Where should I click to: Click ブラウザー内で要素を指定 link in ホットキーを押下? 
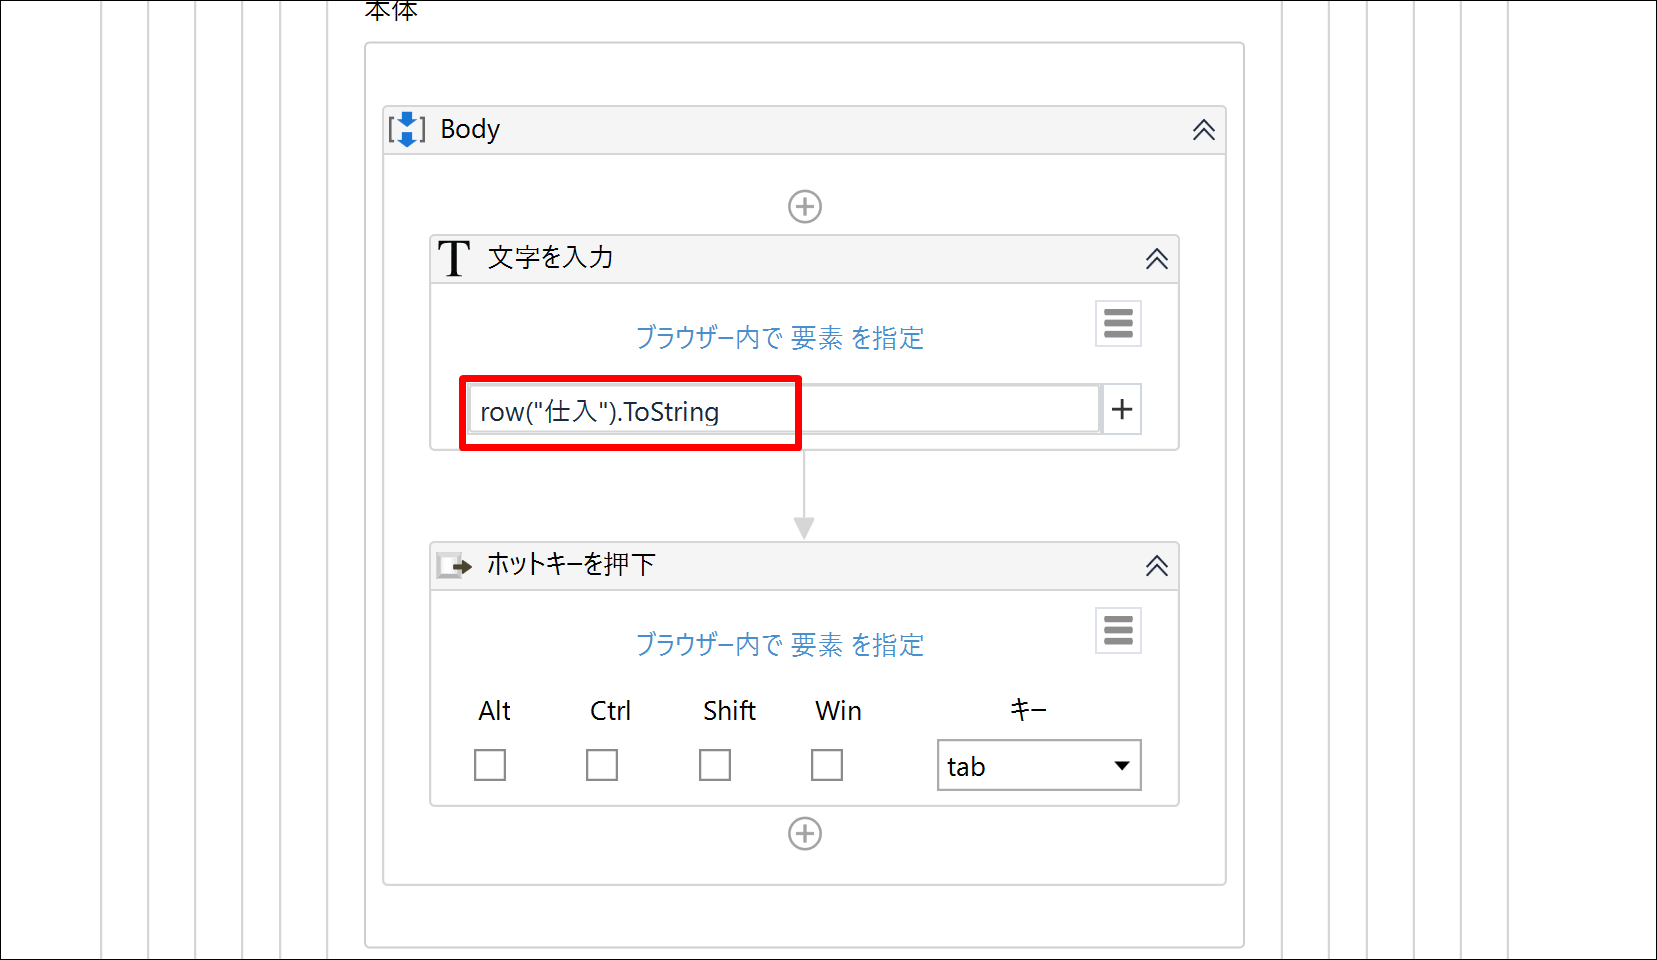pyautogui.click(x=780, y=645)
